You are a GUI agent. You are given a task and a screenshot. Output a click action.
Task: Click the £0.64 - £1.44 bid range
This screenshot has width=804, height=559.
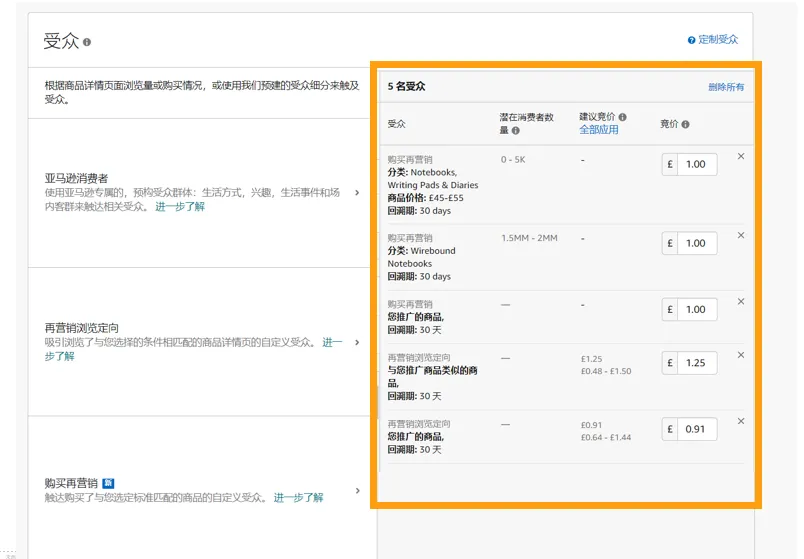click(x=606, y=437)
